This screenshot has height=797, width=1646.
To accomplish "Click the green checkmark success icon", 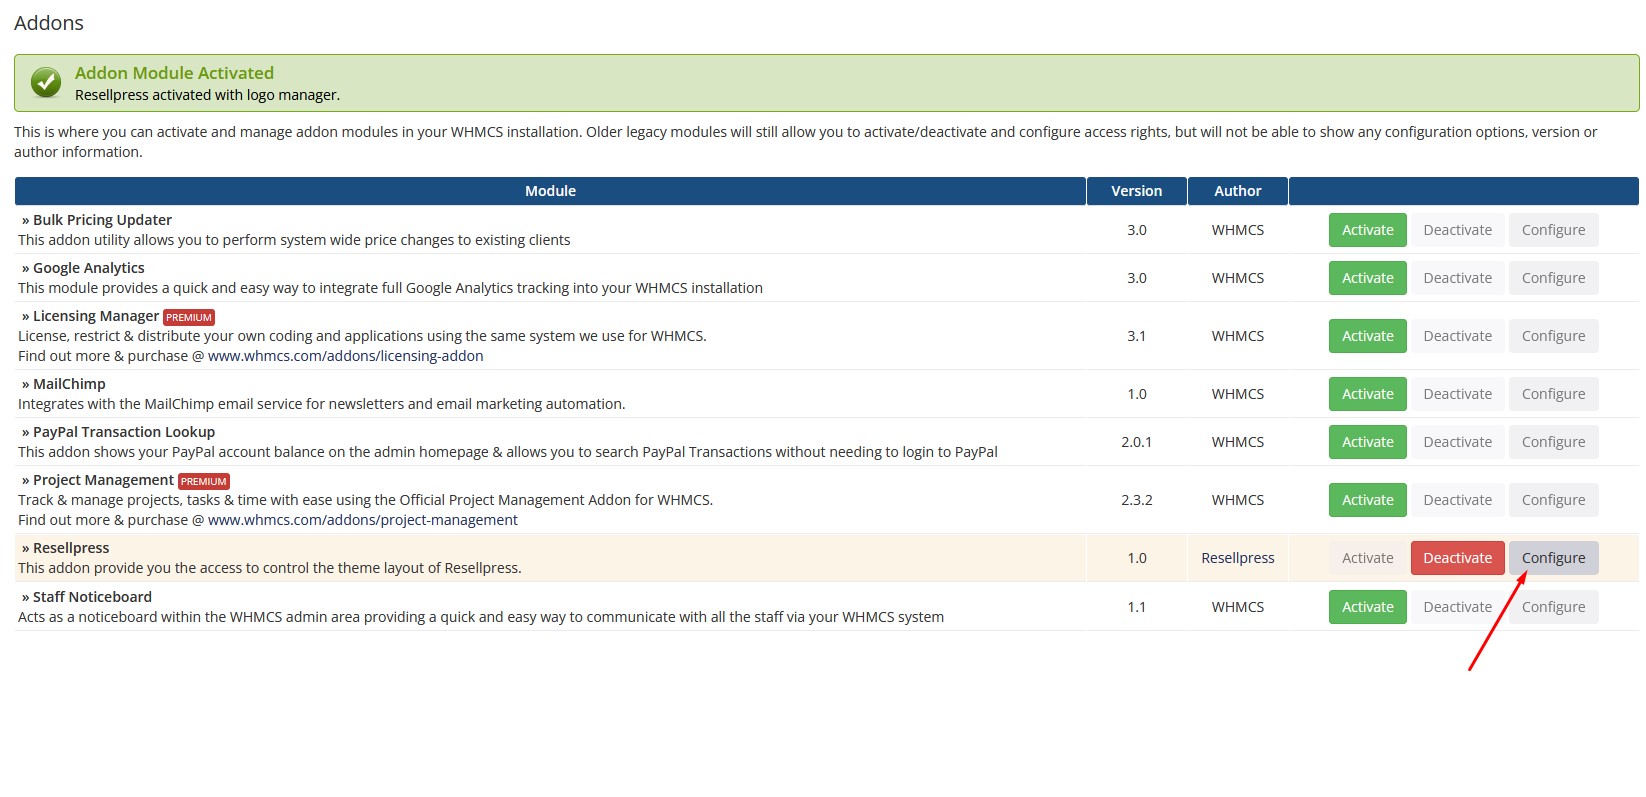I will click(x=46, y=83).
